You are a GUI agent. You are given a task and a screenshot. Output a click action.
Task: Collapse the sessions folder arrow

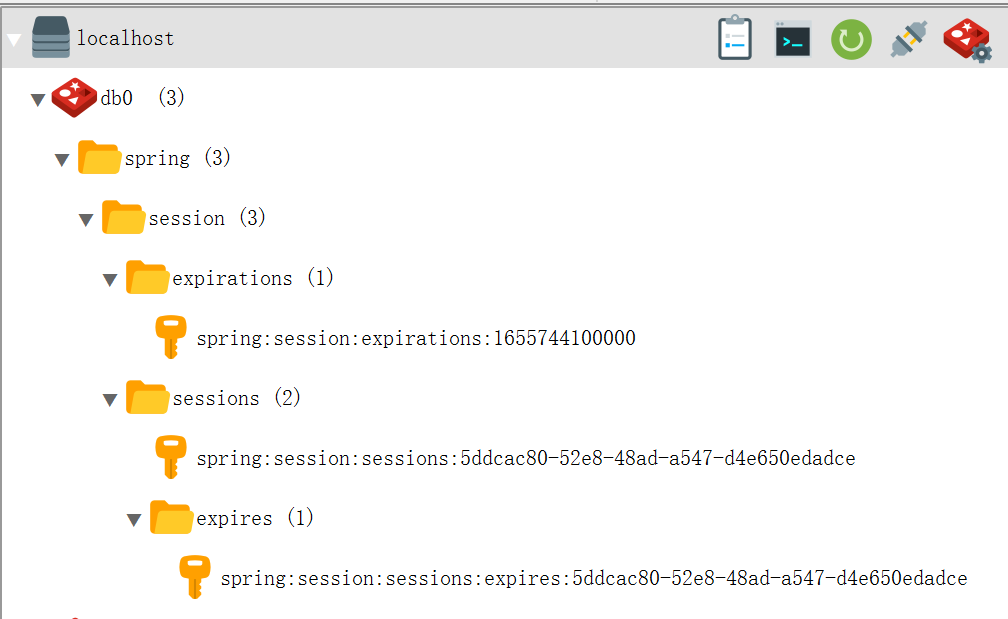coord(110,400)
